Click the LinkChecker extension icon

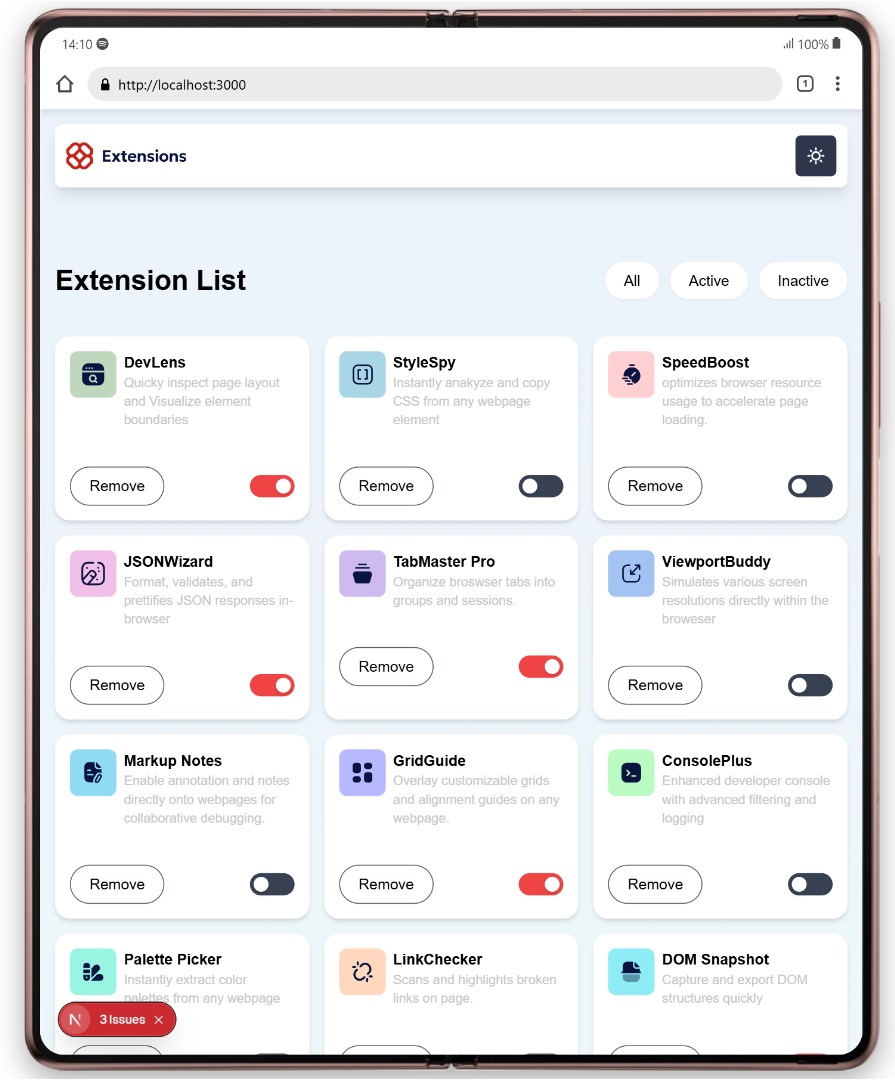[362, 972]
